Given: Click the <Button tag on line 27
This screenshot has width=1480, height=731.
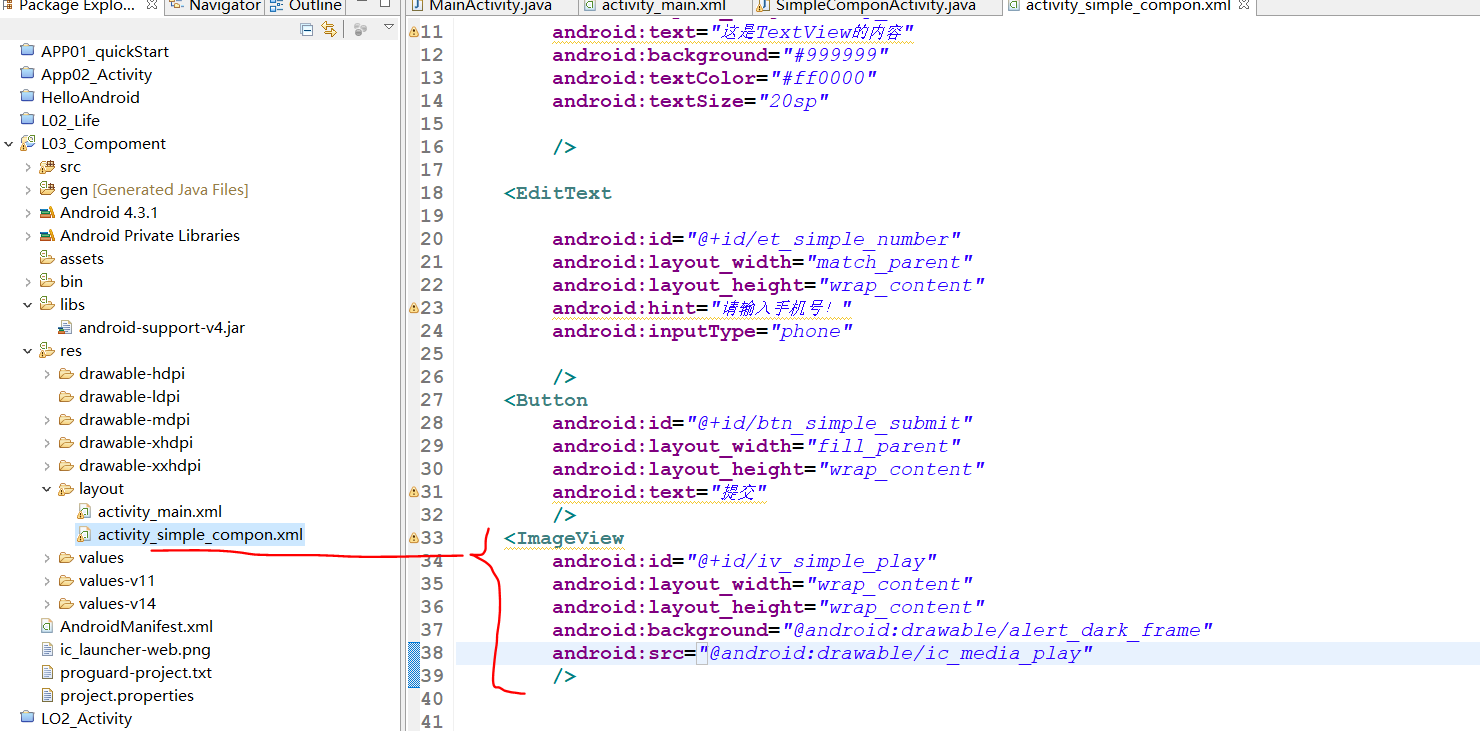Looking at the screenshot, I should click(x=545, y=400).
